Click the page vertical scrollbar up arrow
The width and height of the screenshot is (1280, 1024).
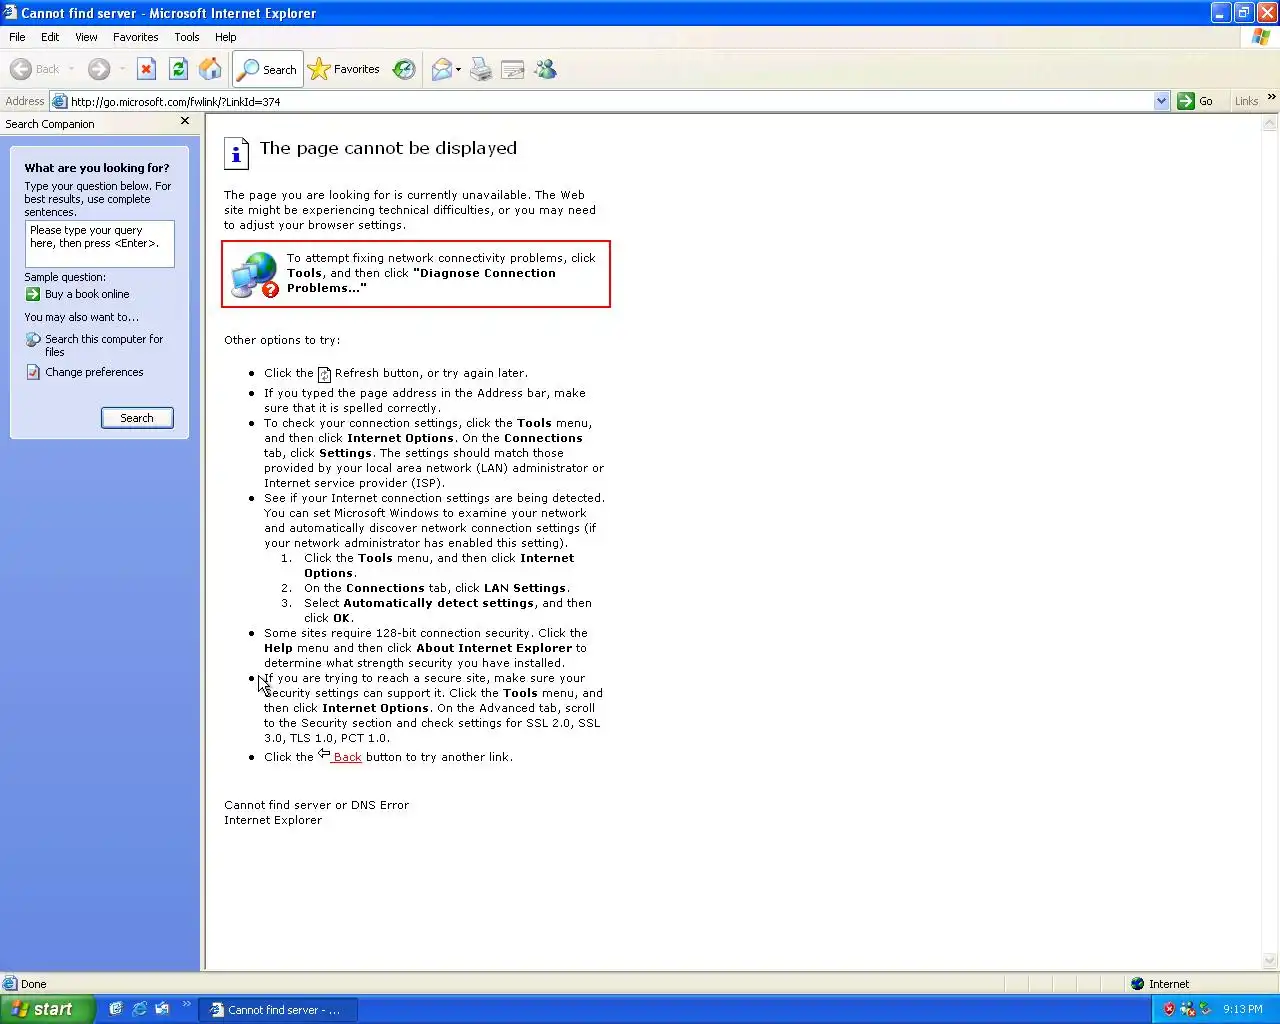click(x=1270, y=123)
